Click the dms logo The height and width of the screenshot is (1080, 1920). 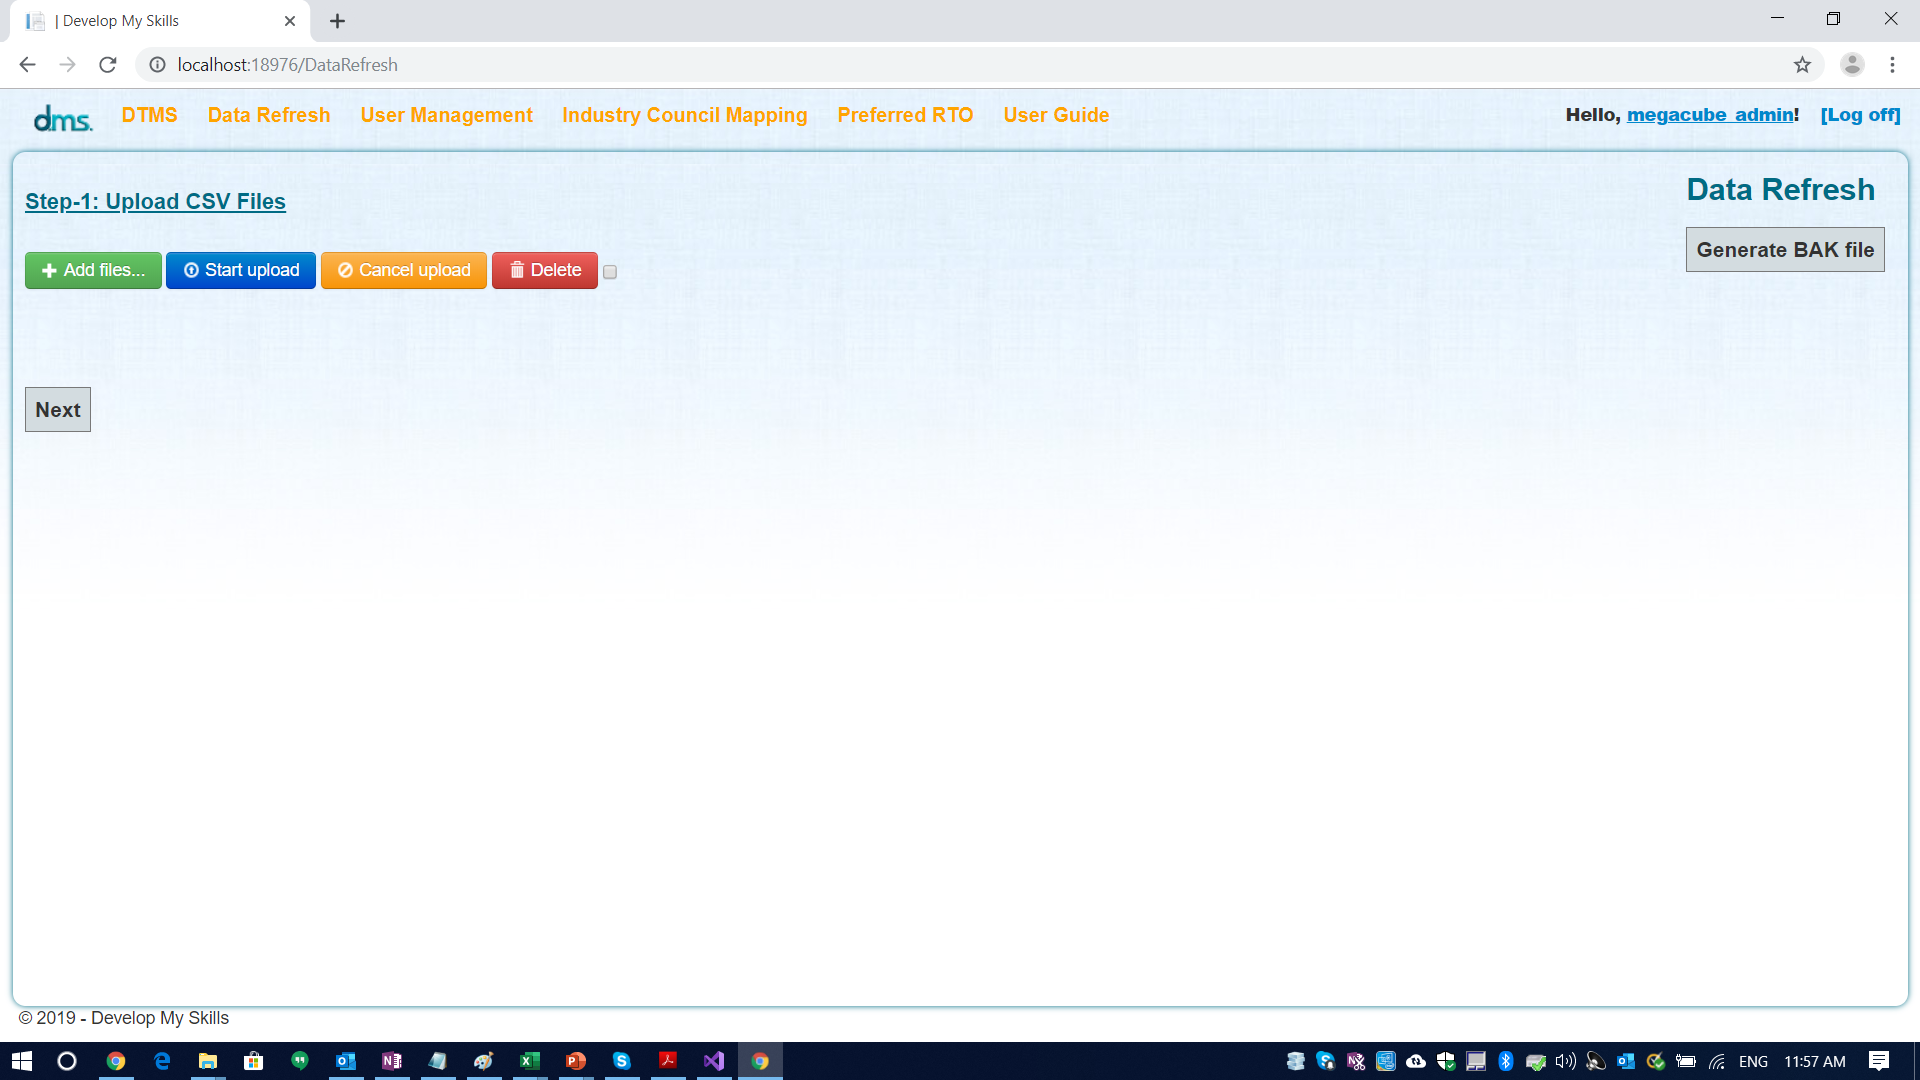point(62,118)
